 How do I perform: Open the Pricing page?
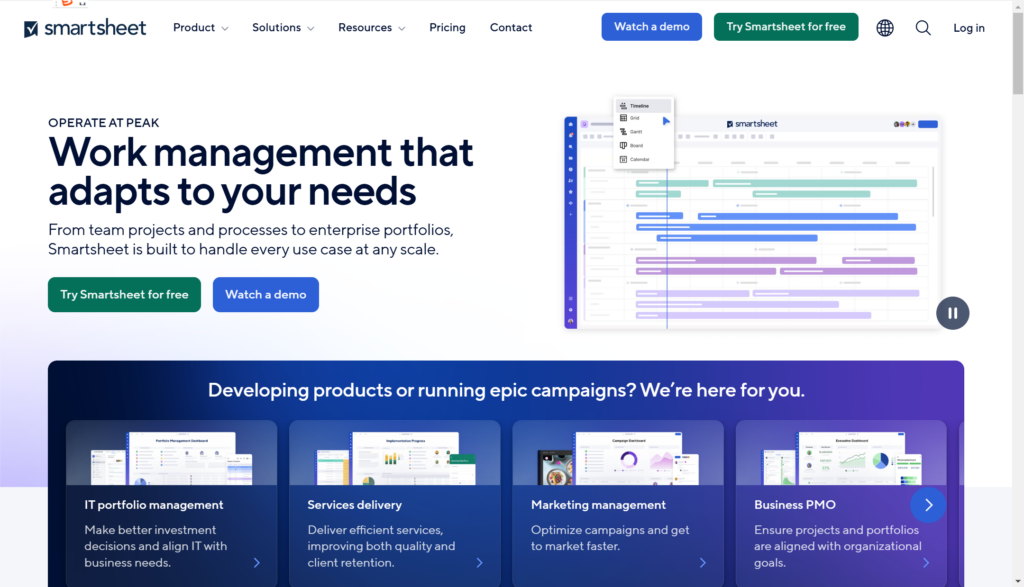tap(447, 27)
